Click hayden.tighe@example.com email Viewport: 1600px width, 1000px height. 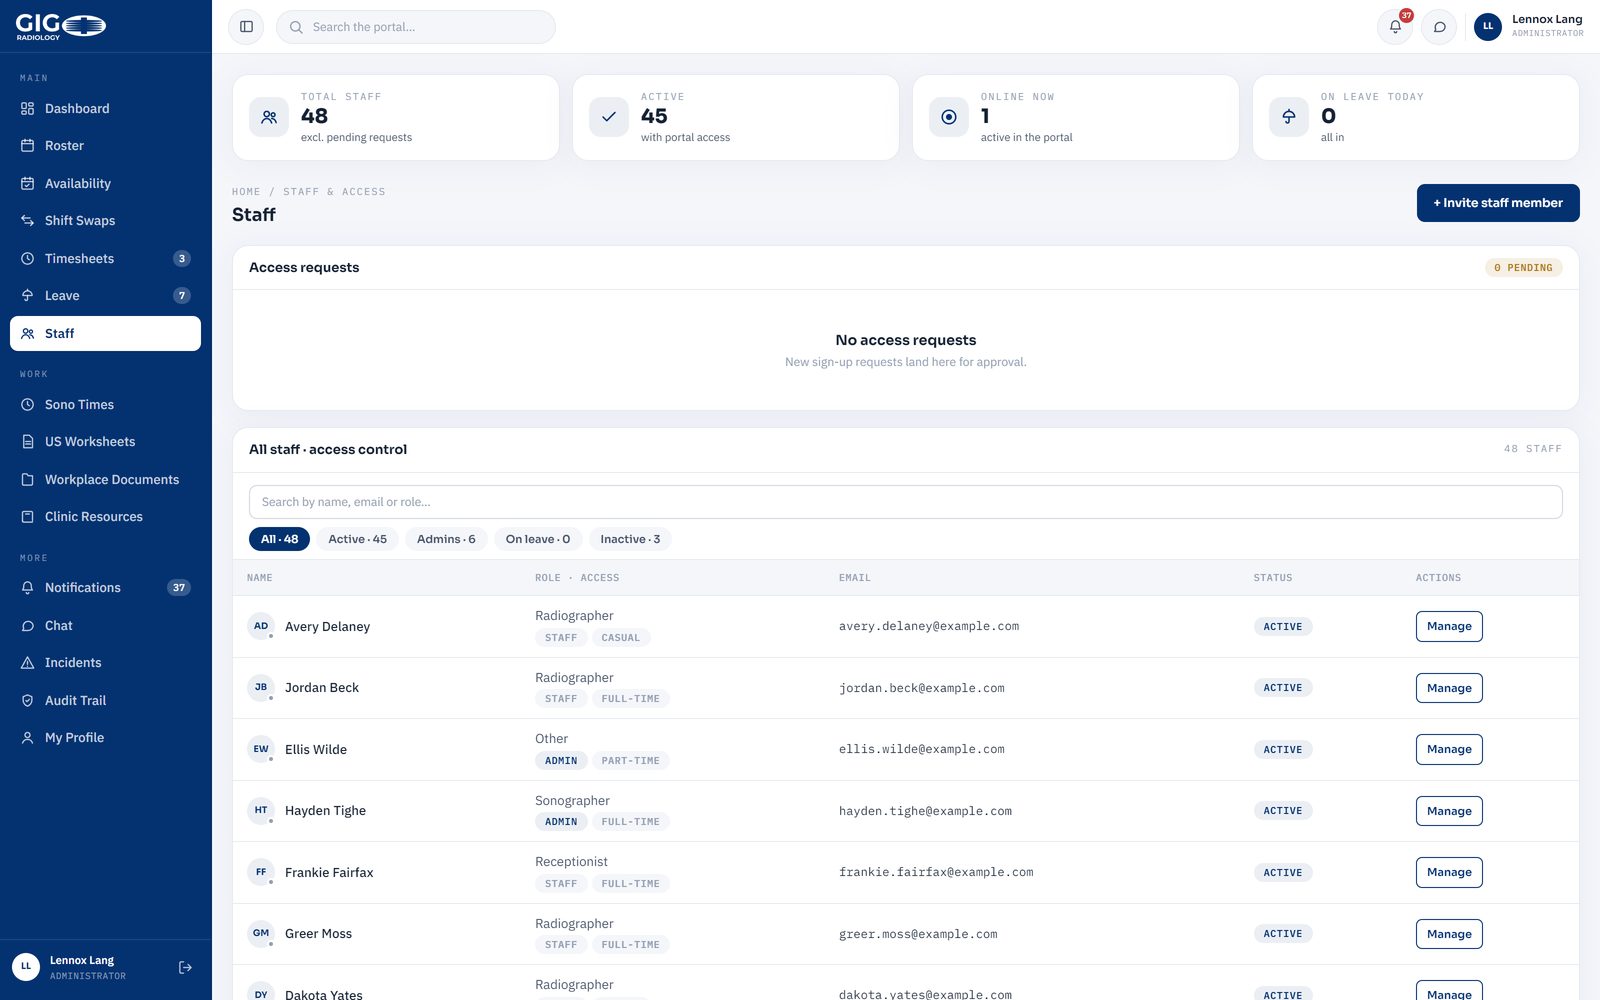coord(925,811)
